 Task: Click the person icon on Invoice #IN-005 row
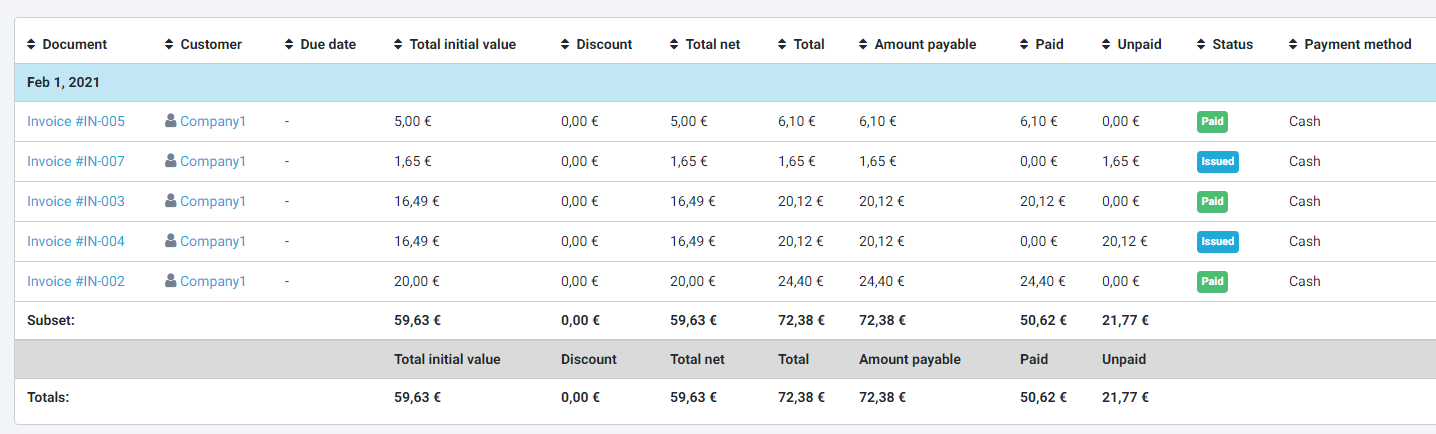point(171,121)
